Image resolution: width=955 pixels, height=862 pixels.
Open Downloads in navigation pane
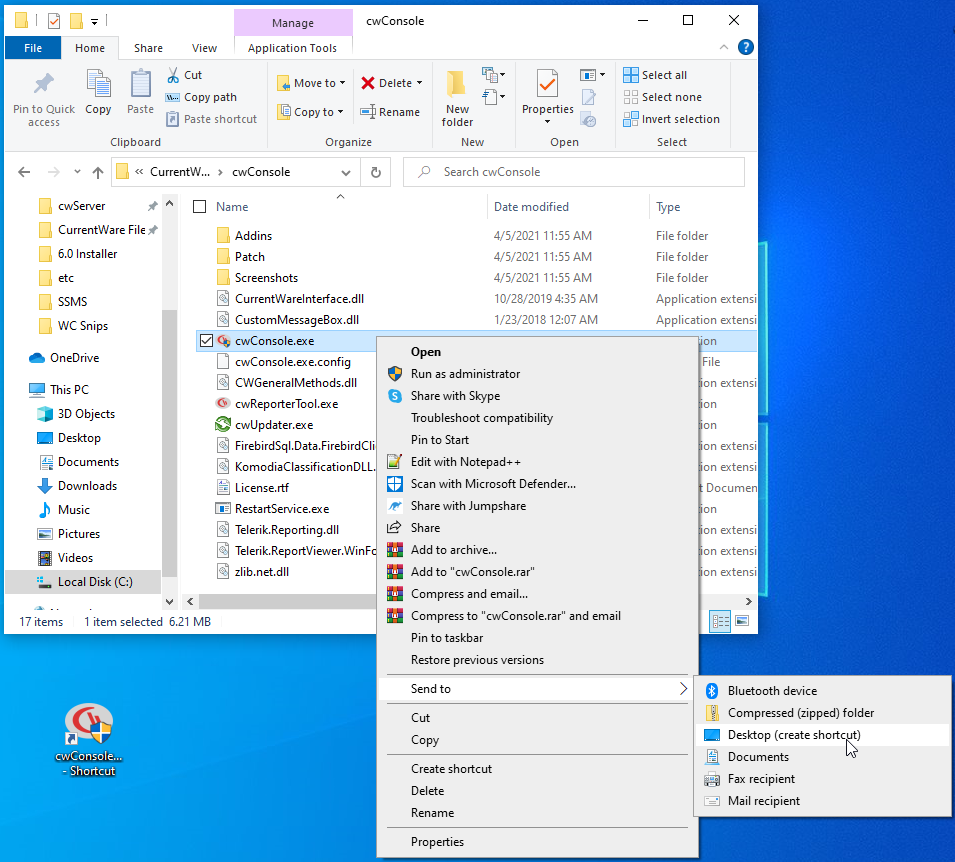click(x=87, y=486)
